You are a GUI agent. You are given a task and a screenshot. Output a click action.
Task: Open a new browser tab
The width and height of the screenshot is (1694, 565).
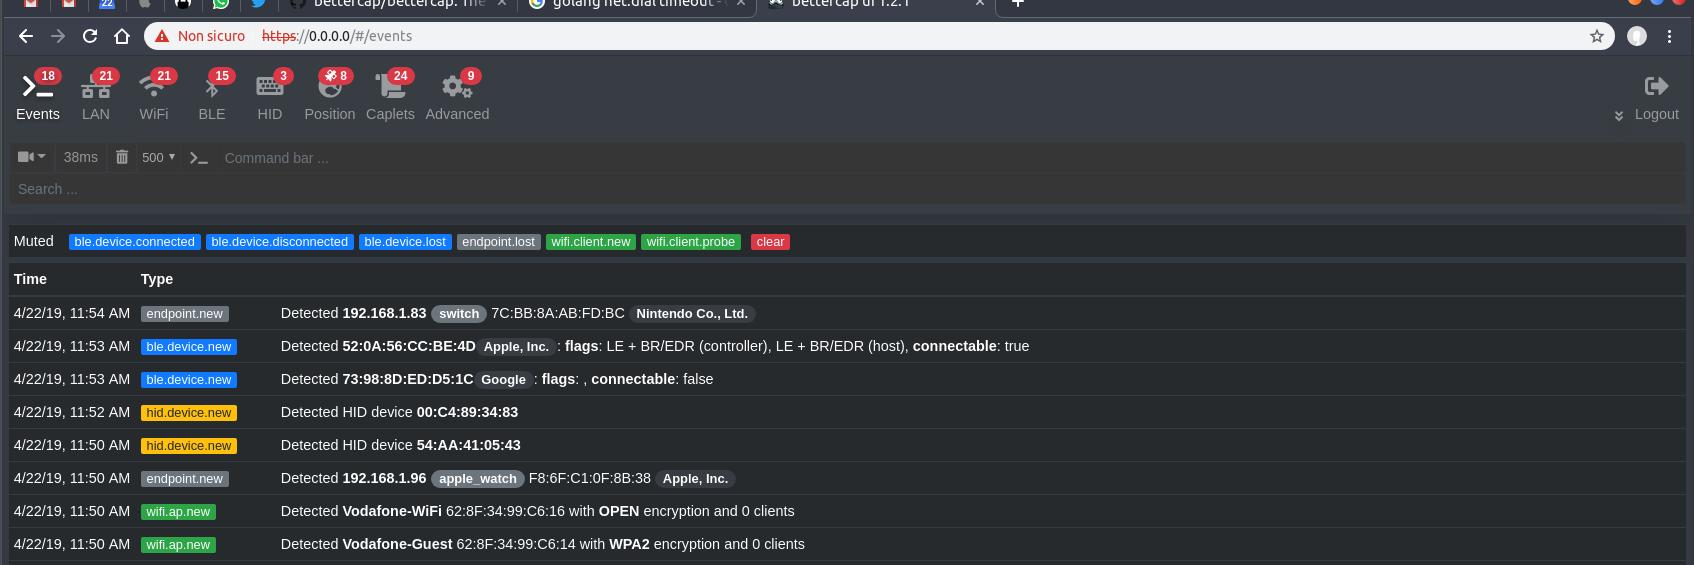click(x=1017, y=4)
